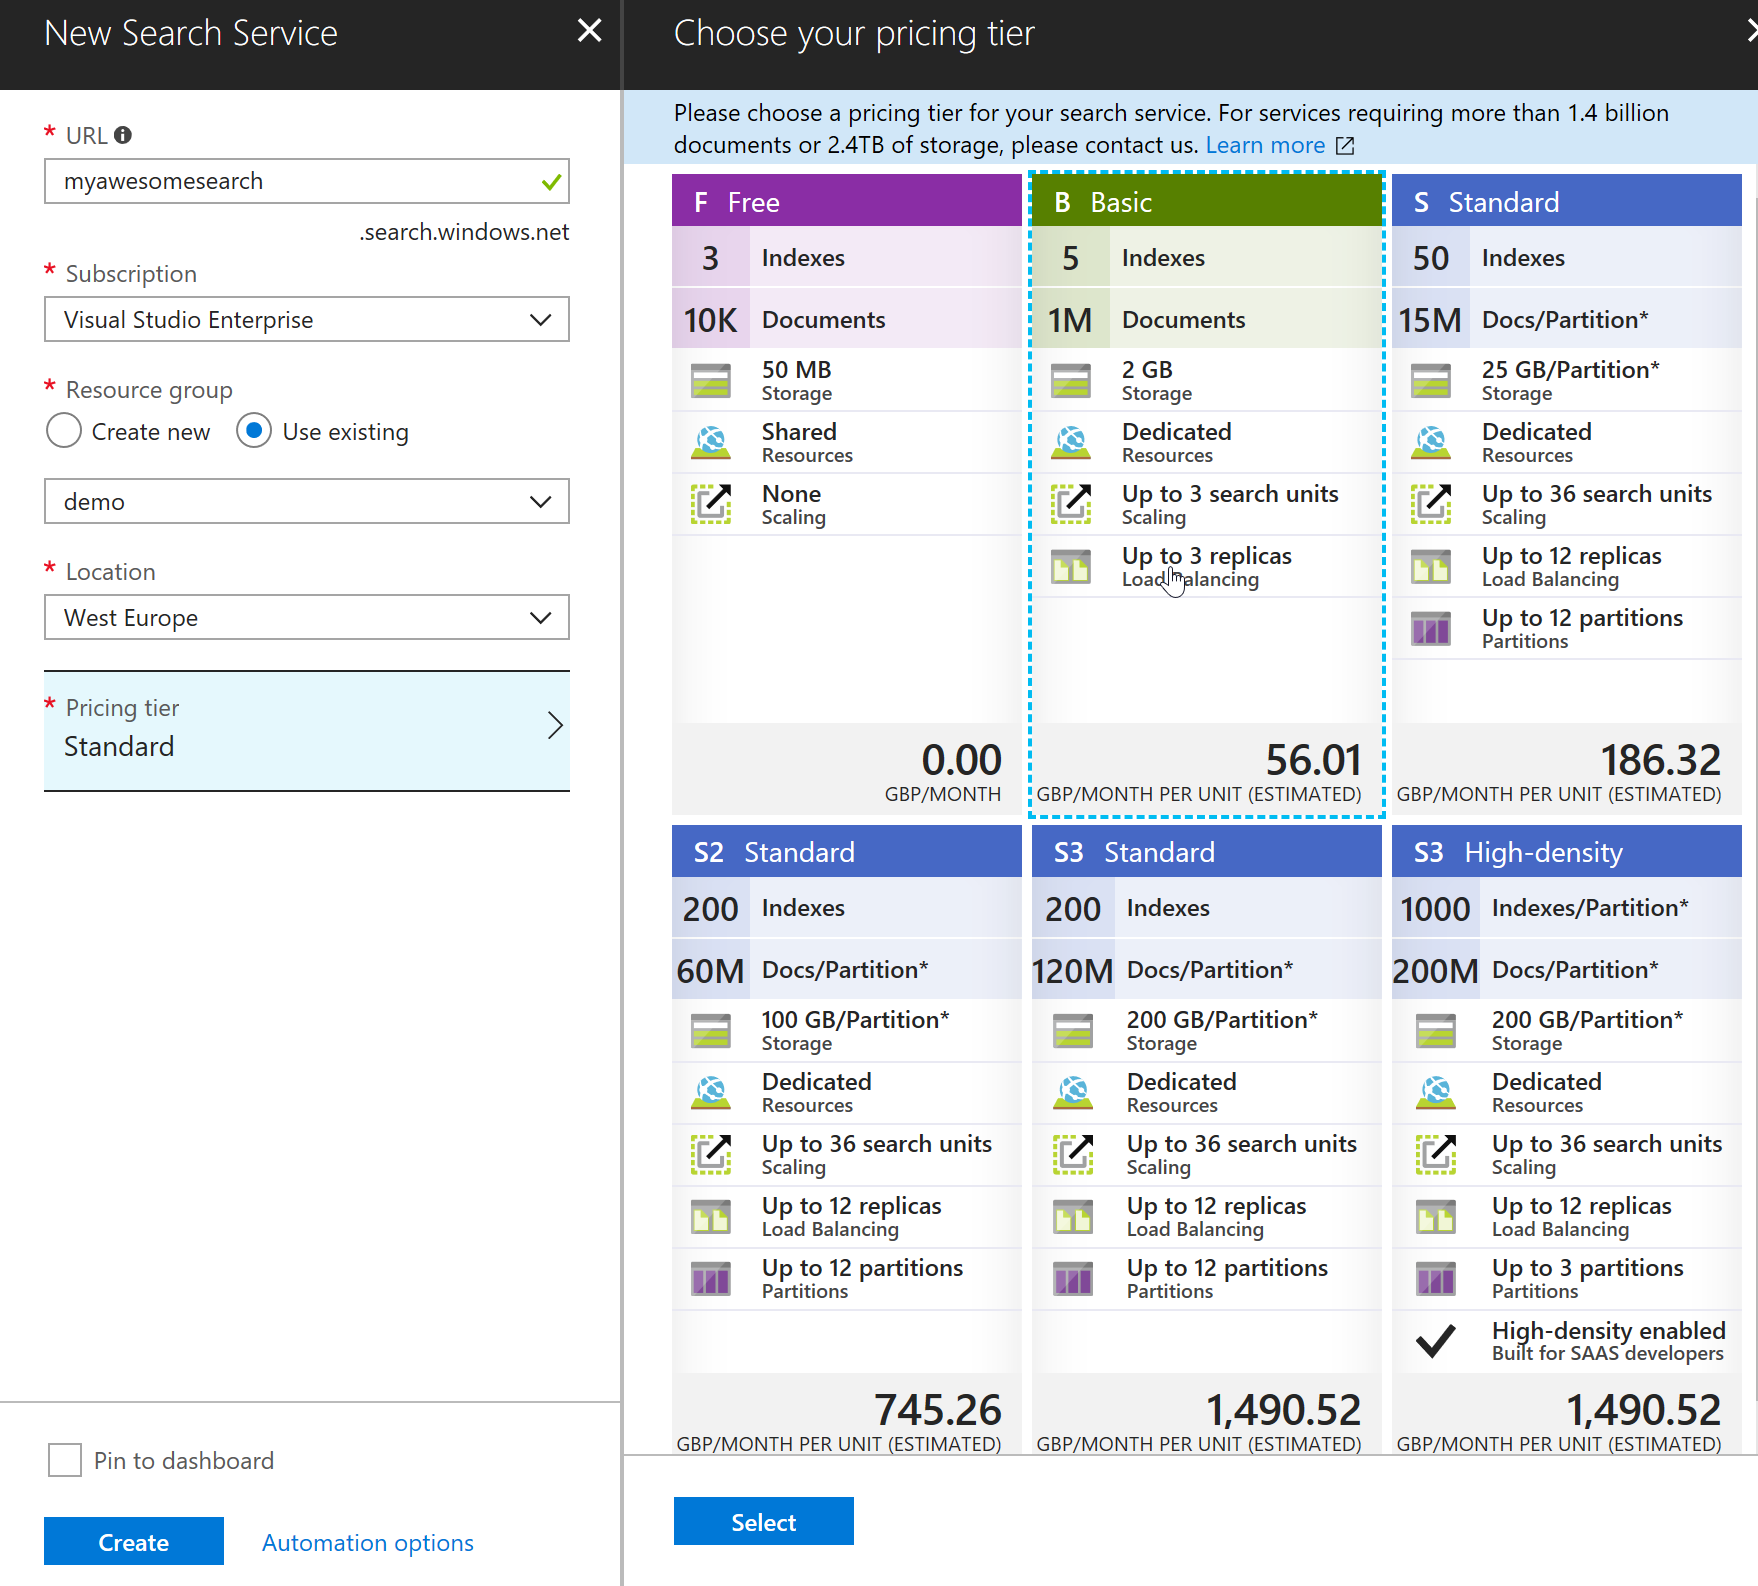Viewport: 1758px width, 1586px height.
Task: Open the Pricing tier Standard selector
Action: [x=307, y=731]
